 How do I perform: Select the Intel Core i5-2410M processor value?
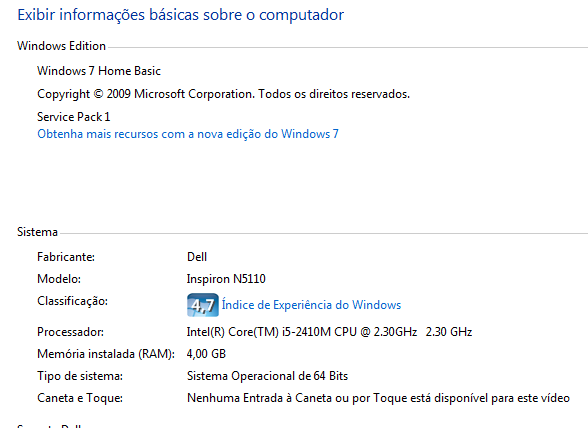pos(329,332)
